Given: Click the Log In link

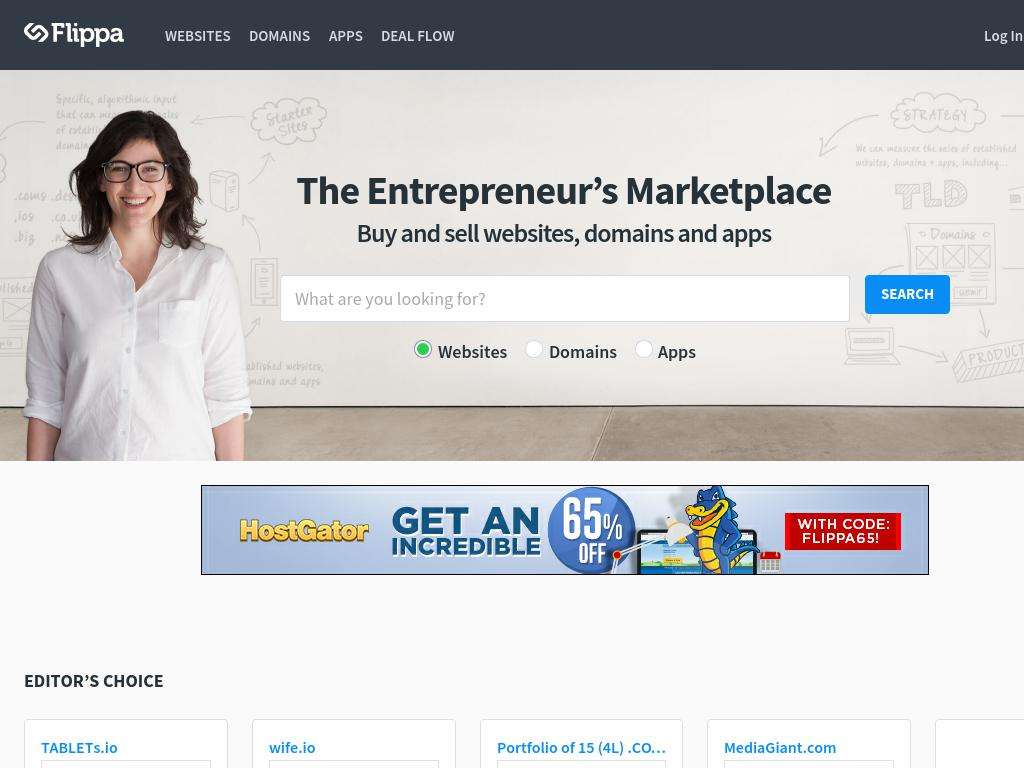Looking at the screenshot, I should (x=1003, y=36).
